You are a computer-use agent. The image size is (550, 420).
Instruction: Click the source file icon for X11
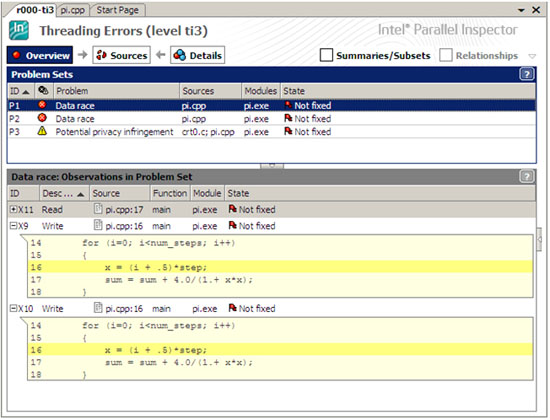[x=98, y=209]
